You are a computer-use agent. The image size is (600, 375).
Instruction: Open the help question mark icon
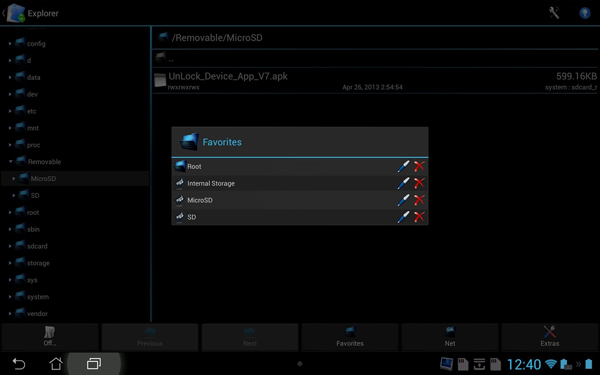tap(584, 13)
